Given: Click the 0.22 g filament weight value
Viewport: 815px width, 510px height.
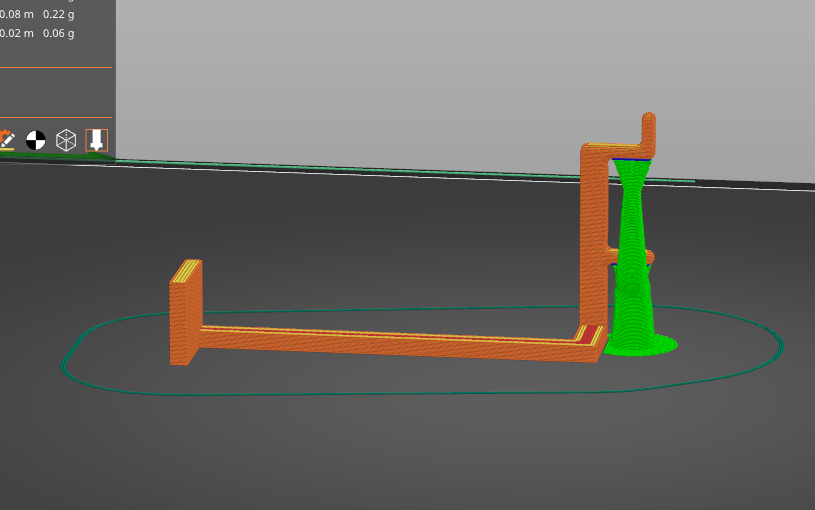Looking at the screenshot, I should [x=58, y=15].
